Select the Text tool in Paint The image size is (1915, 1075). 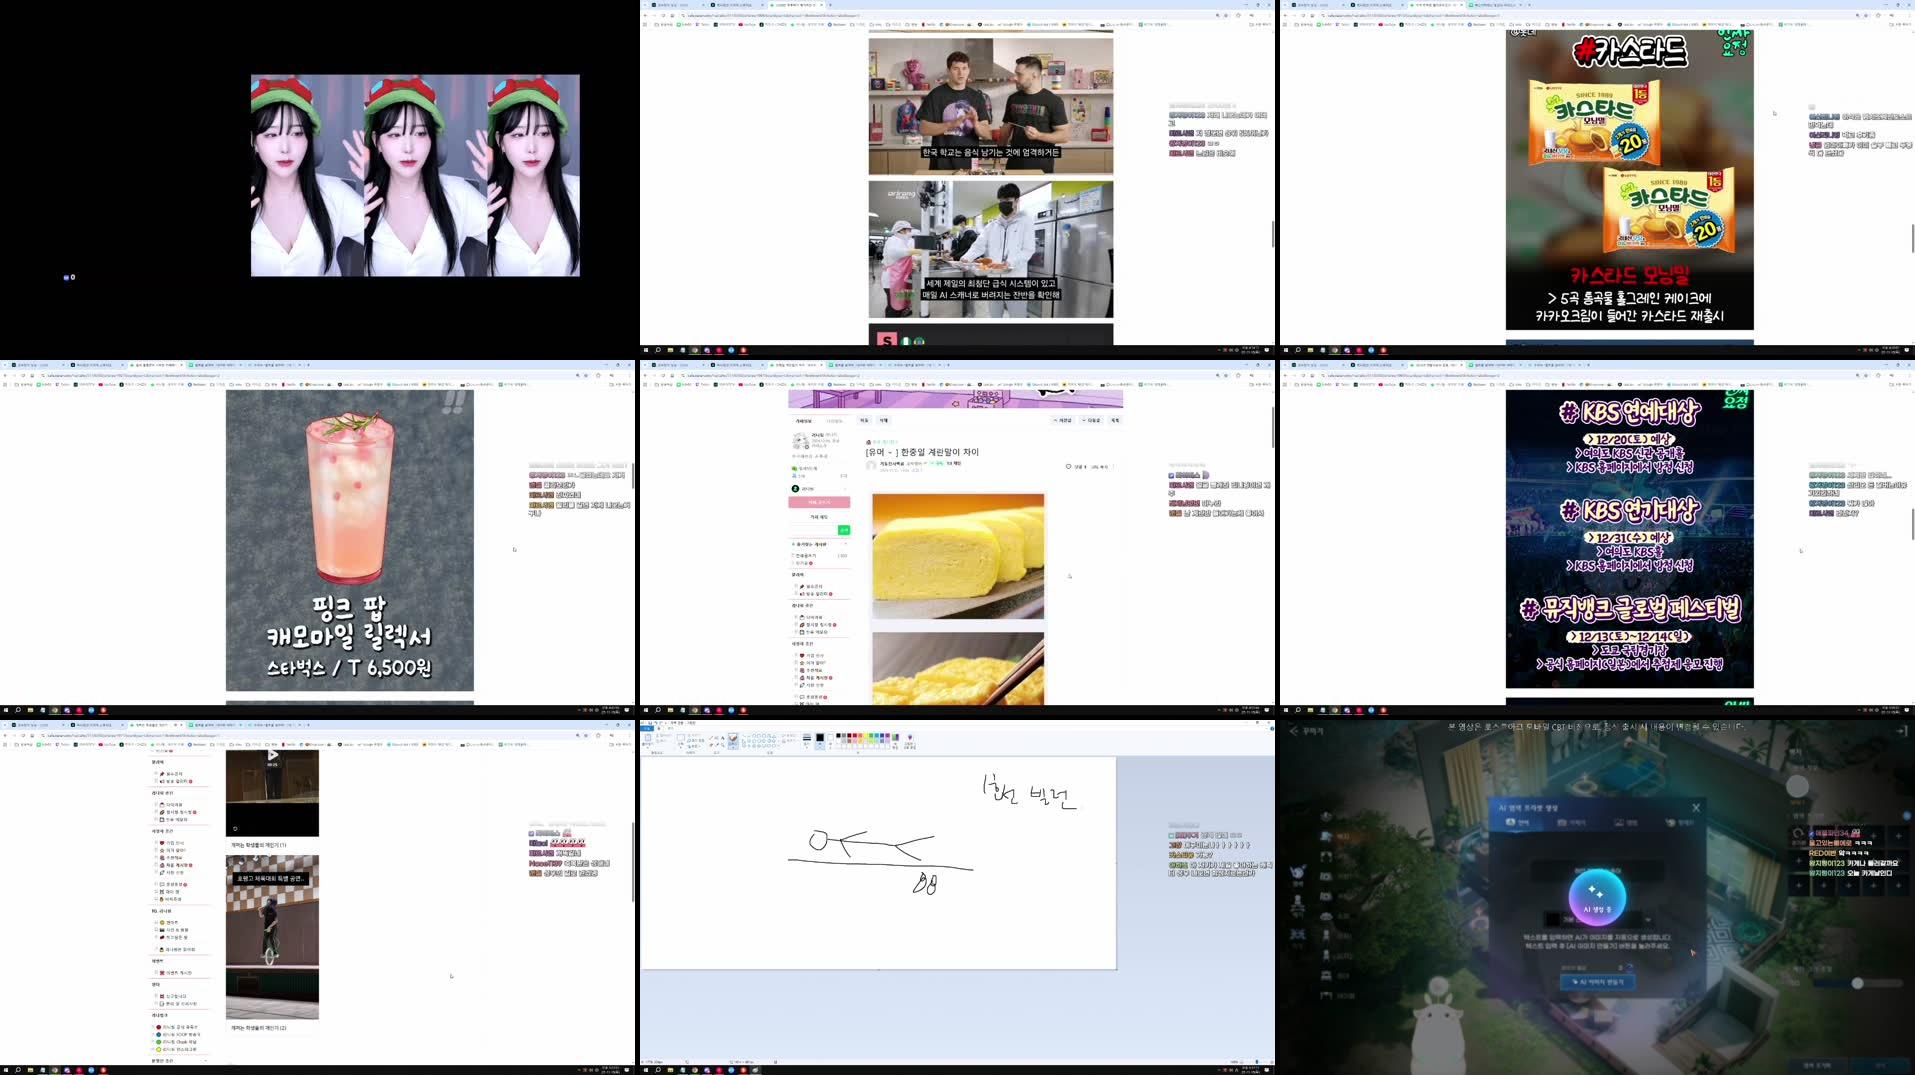(x=722, y=738)
